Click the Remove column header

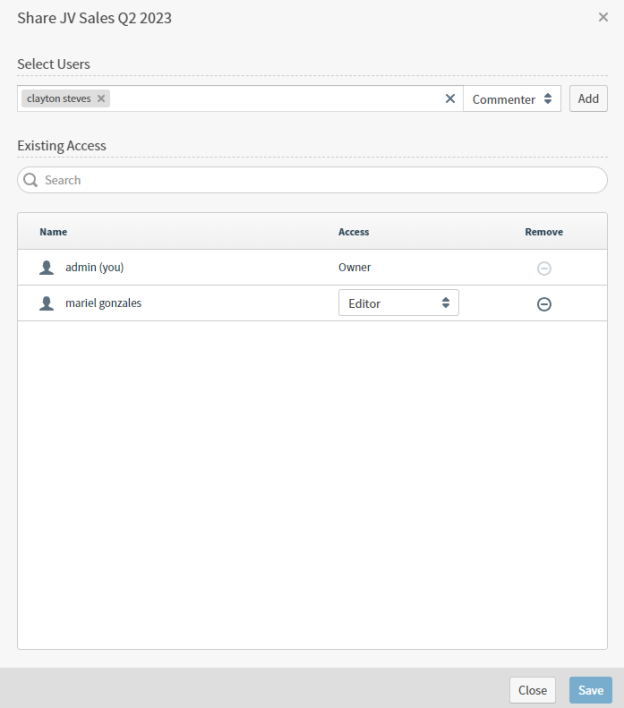click(544, 232)
